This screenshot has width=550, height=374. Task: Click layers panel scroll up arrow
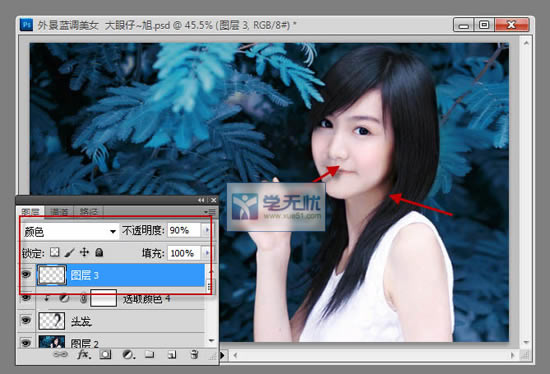click(211, 271)
